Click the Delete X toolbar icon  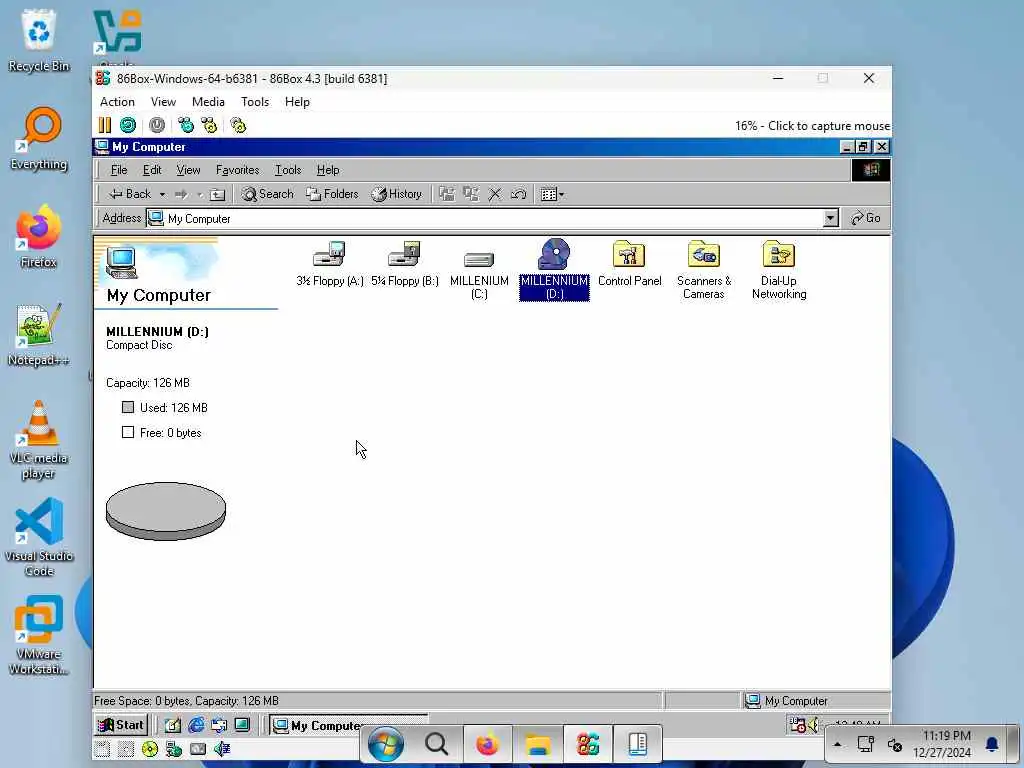pos(495,194)
